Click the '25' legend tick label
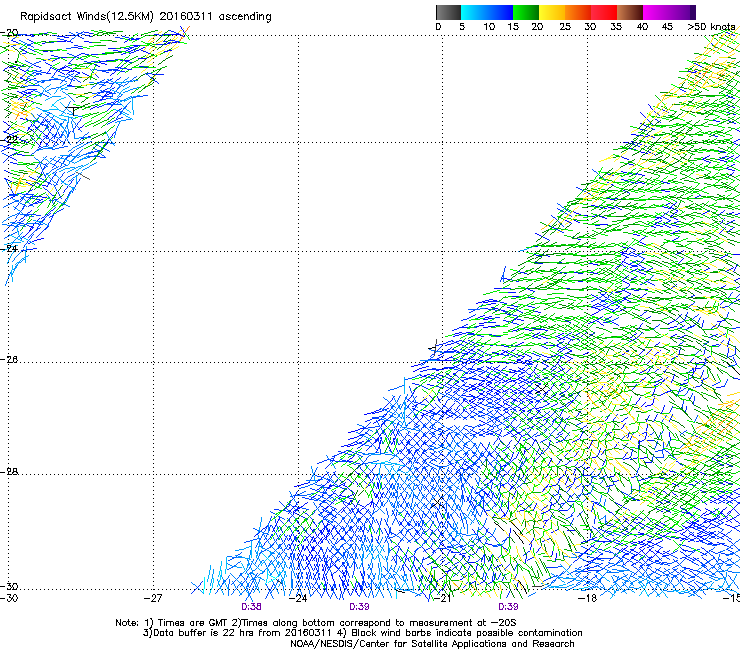This screenshot has height=650, width=740. pos(565,27)
